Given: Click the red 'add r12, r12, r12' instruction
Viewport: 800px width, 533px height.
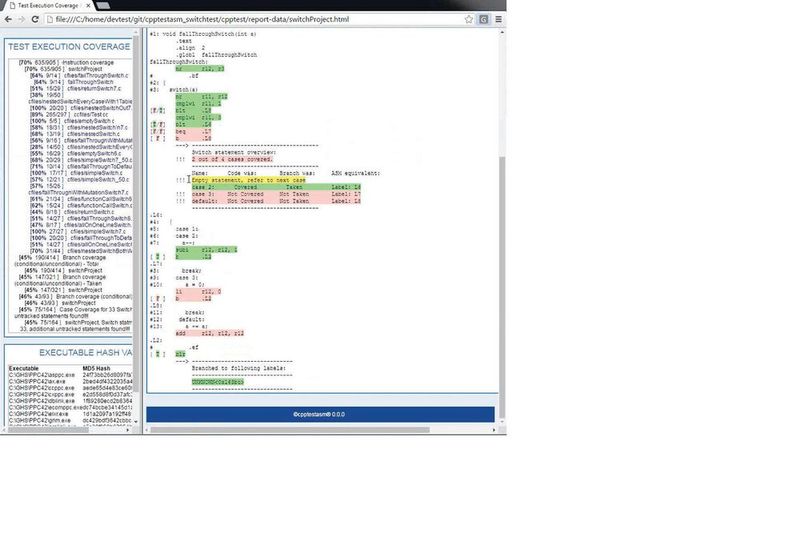Looking at the screenshot, I should (x=209, y=333).
